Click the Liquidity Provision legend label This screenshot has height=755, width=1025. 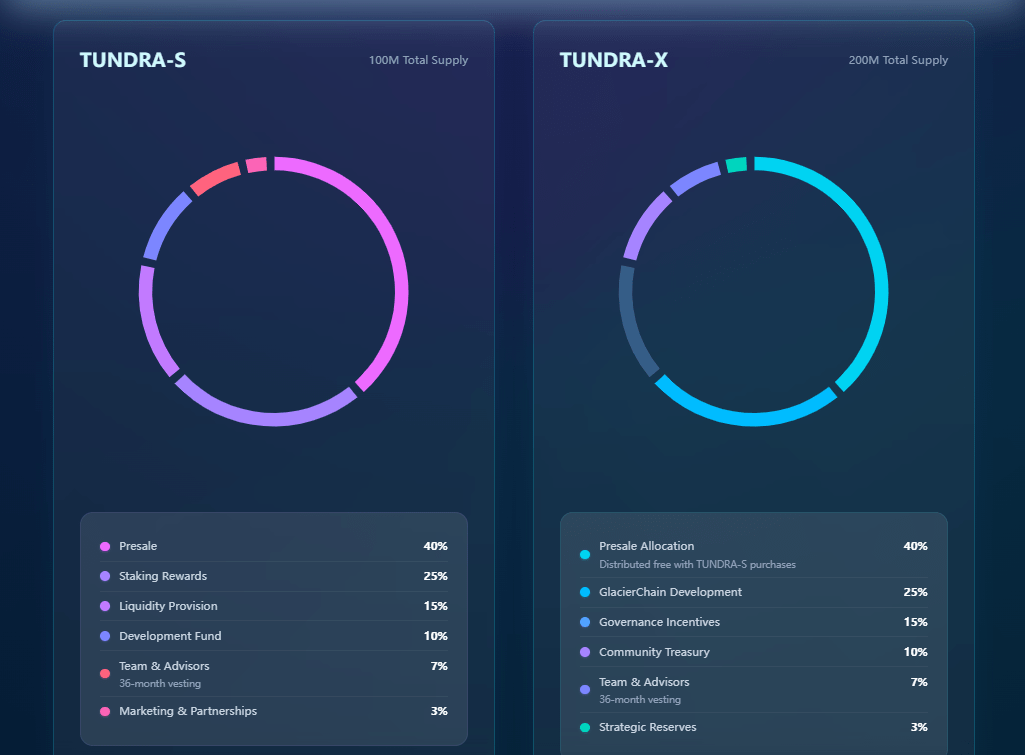coord(168,606)
